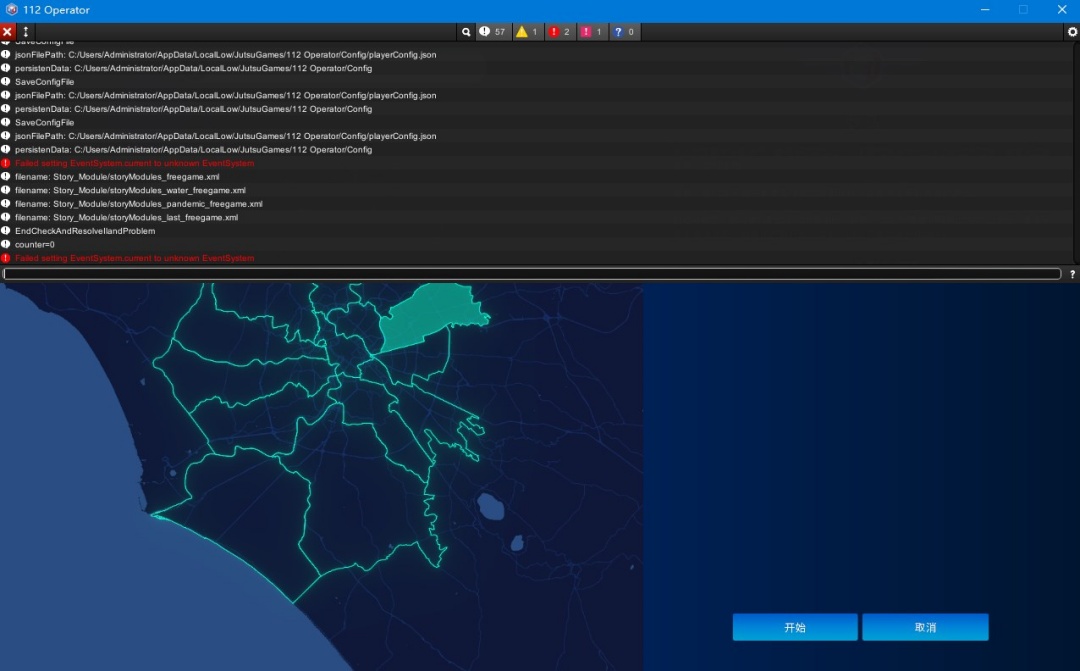Open the console log search magnifier
The image size is (1080, 671).
click(x=466, y=32)
